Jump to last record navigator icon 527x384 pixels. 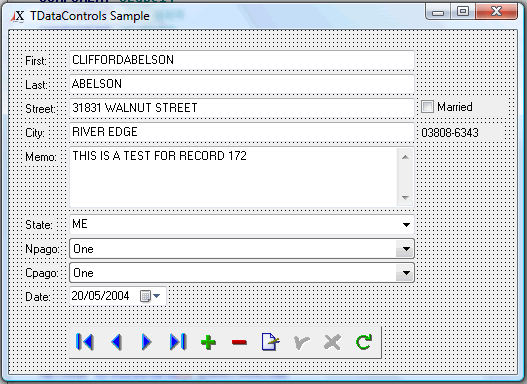pyautogui.click(x=177, y=342)
